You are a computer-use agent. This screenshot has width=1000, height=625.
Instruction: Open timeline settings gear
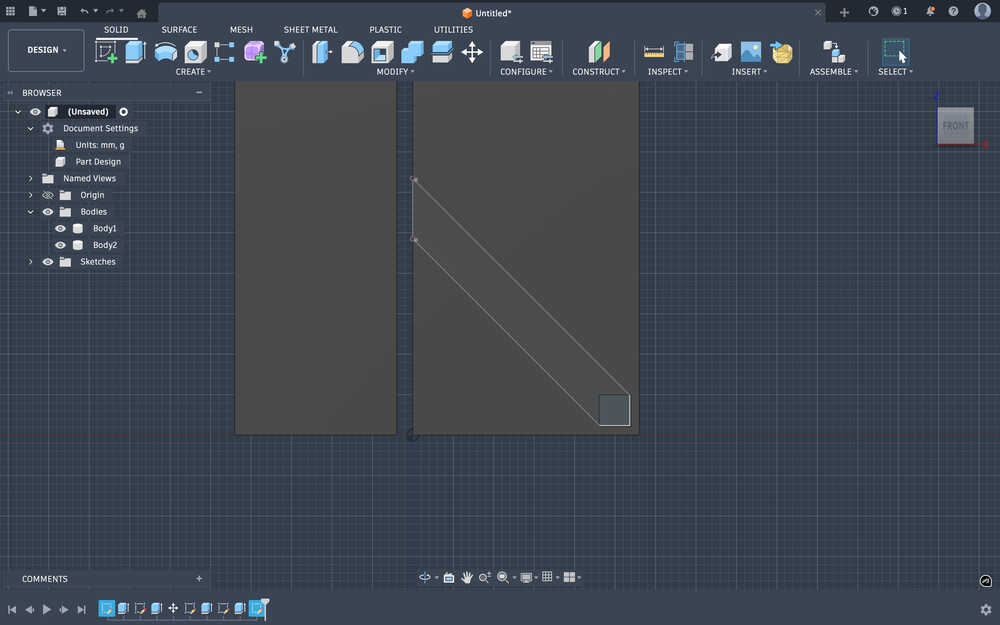986,609
